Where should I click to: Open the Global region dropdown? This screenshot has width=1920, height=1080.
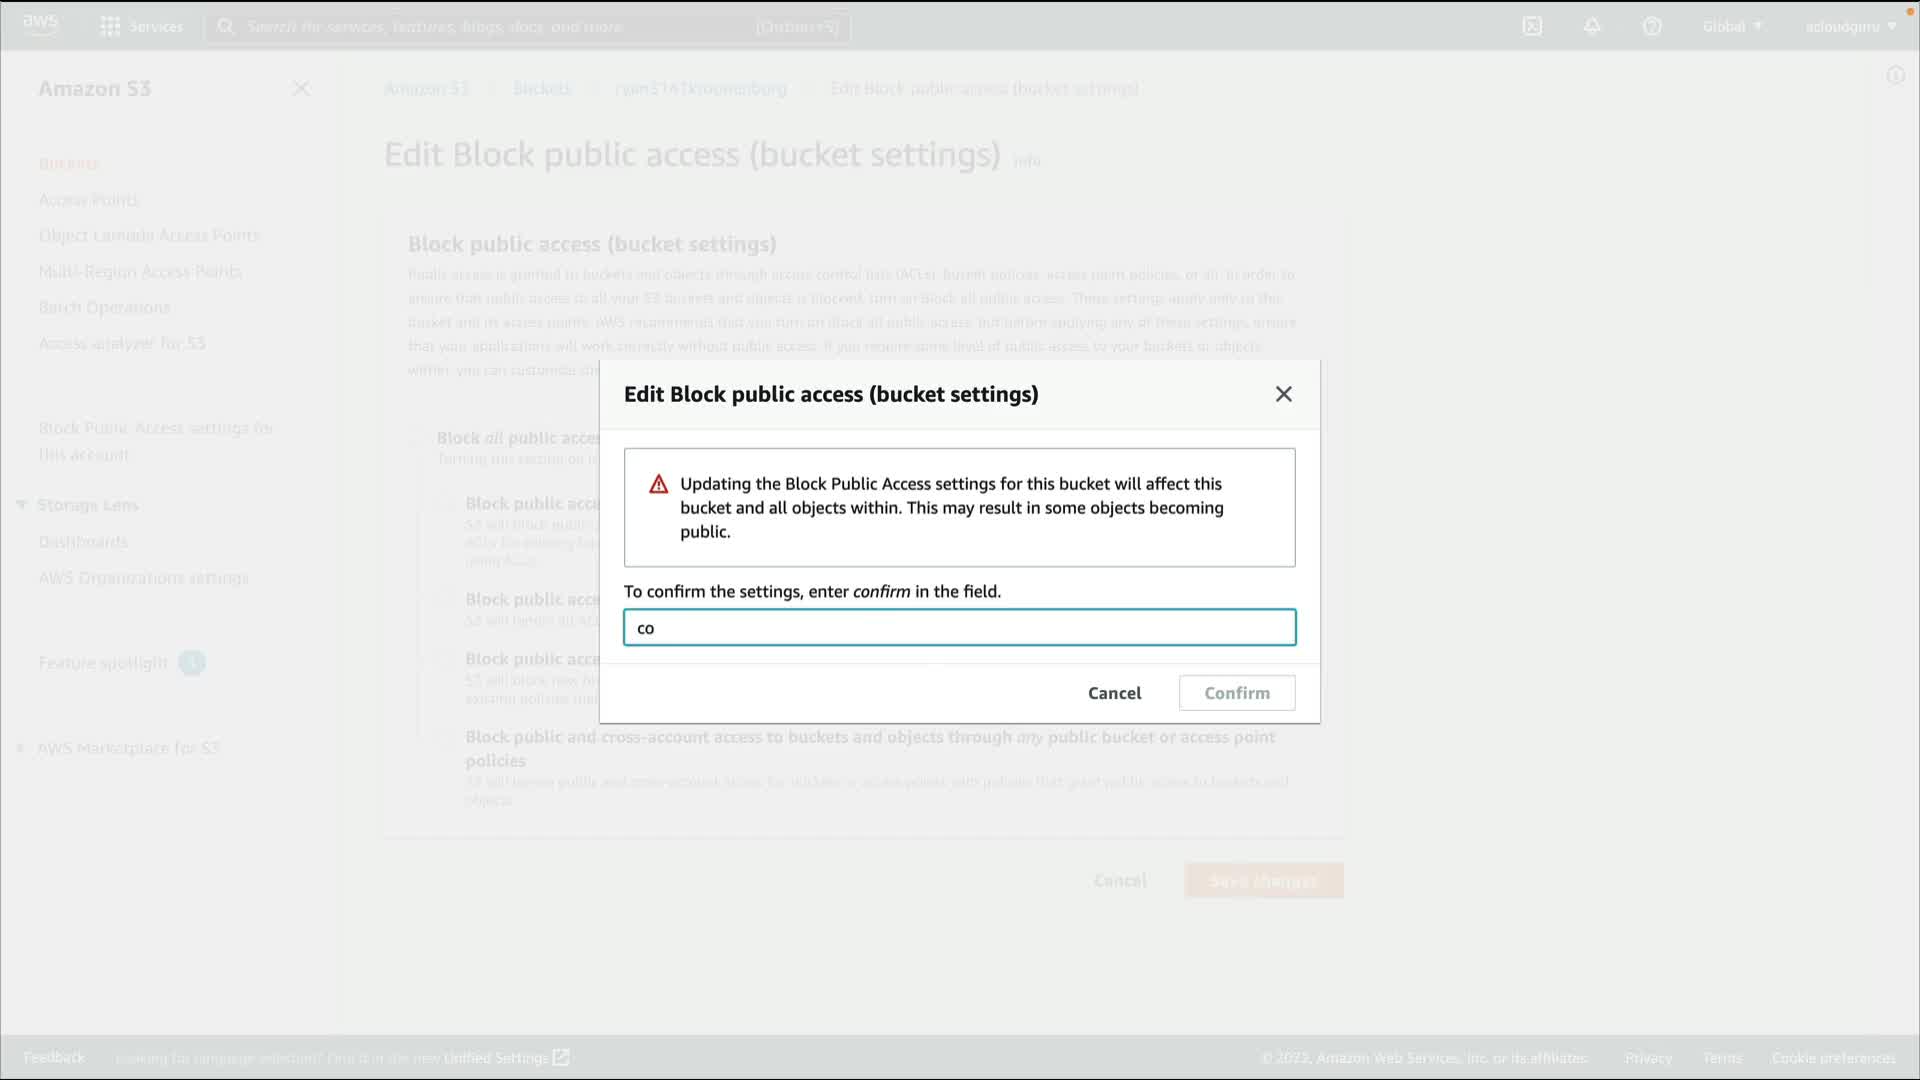[1732, 27]
